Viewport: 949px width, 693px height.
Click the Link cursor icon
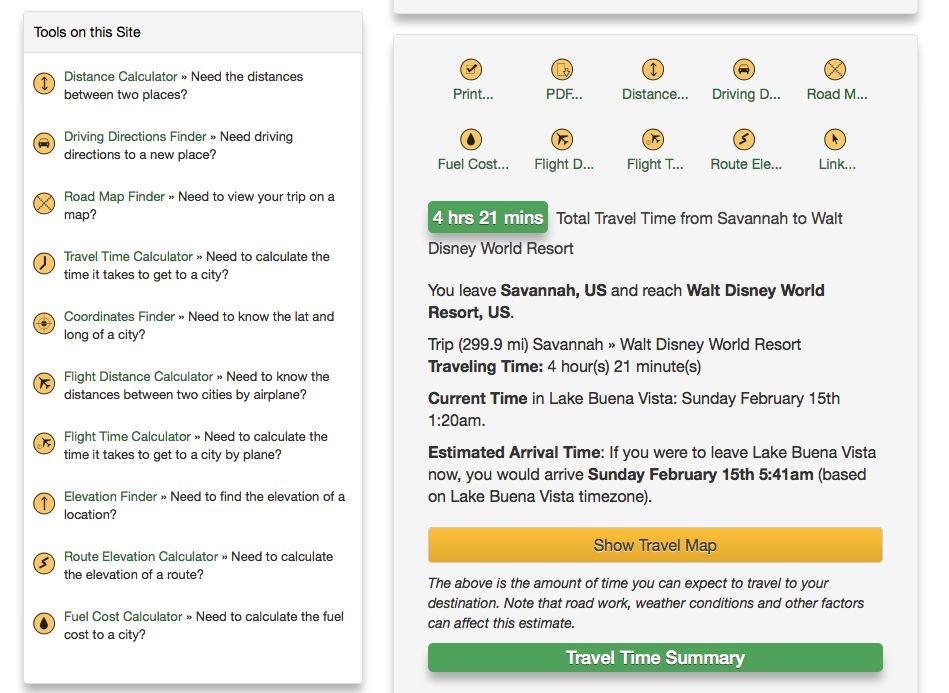click(x=835, y=140)
